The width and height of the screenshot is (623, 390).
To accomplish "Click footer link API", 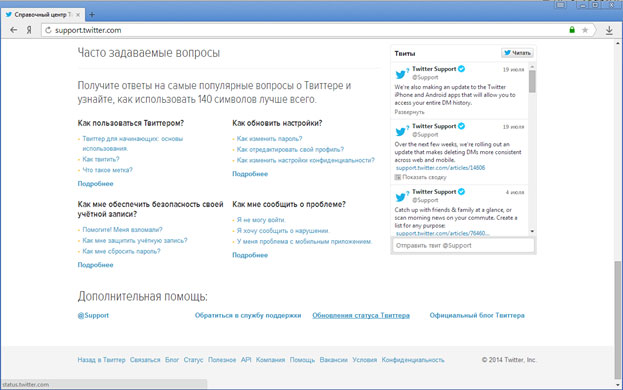I will (x=246, y=360).
